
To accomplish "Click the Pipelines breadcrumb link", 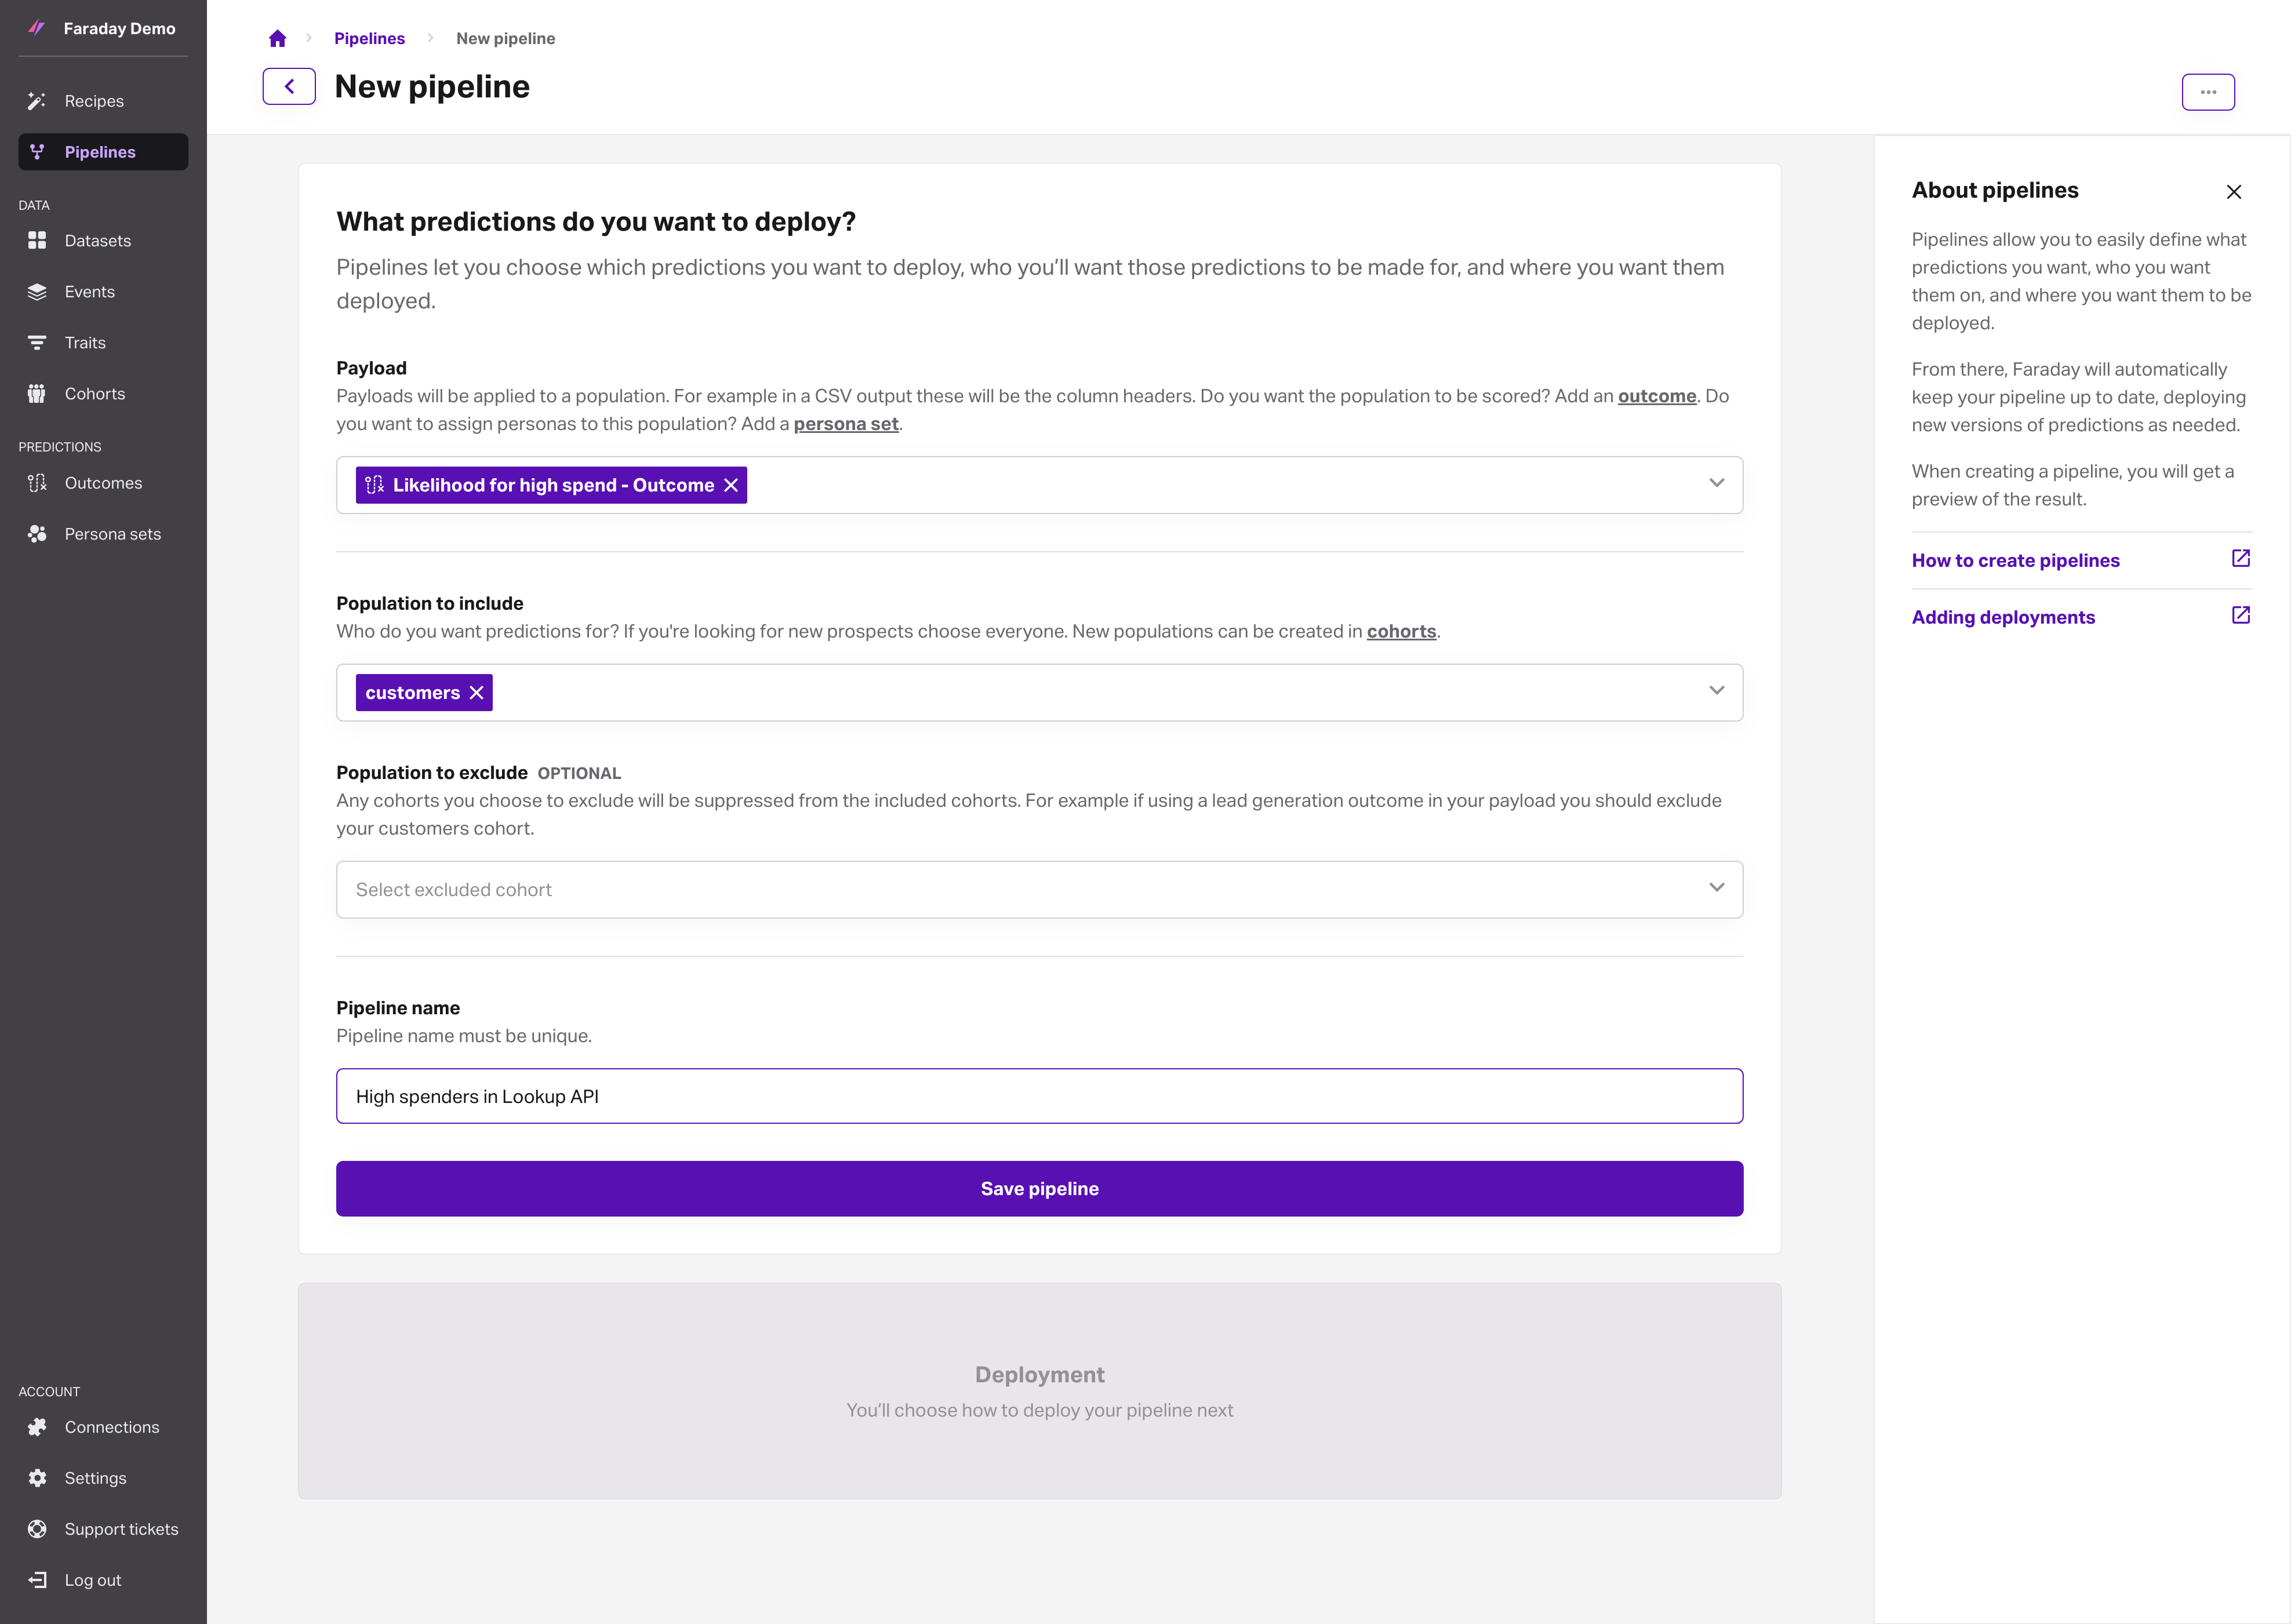I will coord(369,38).
